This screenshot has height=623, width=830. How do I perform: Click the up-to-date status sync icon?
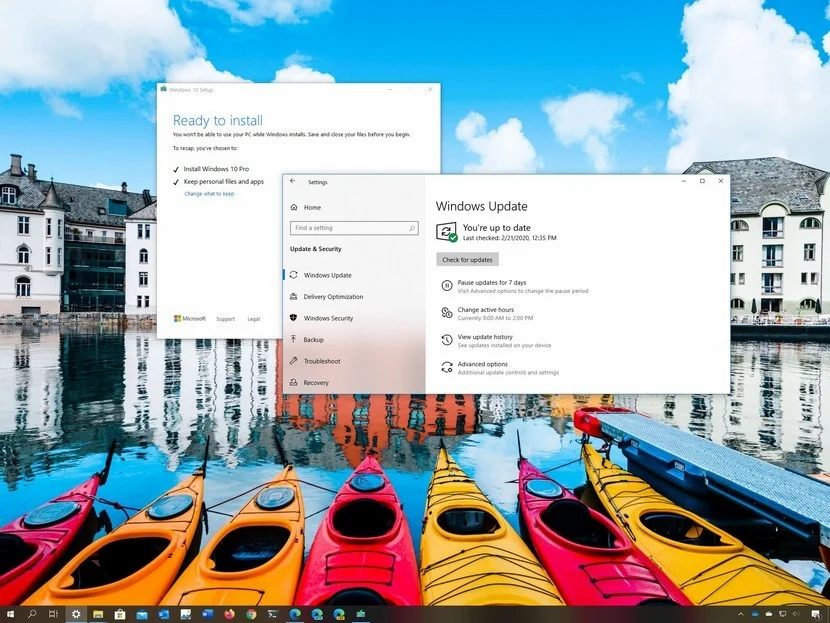pyautogui.click(x=446, y=232)
